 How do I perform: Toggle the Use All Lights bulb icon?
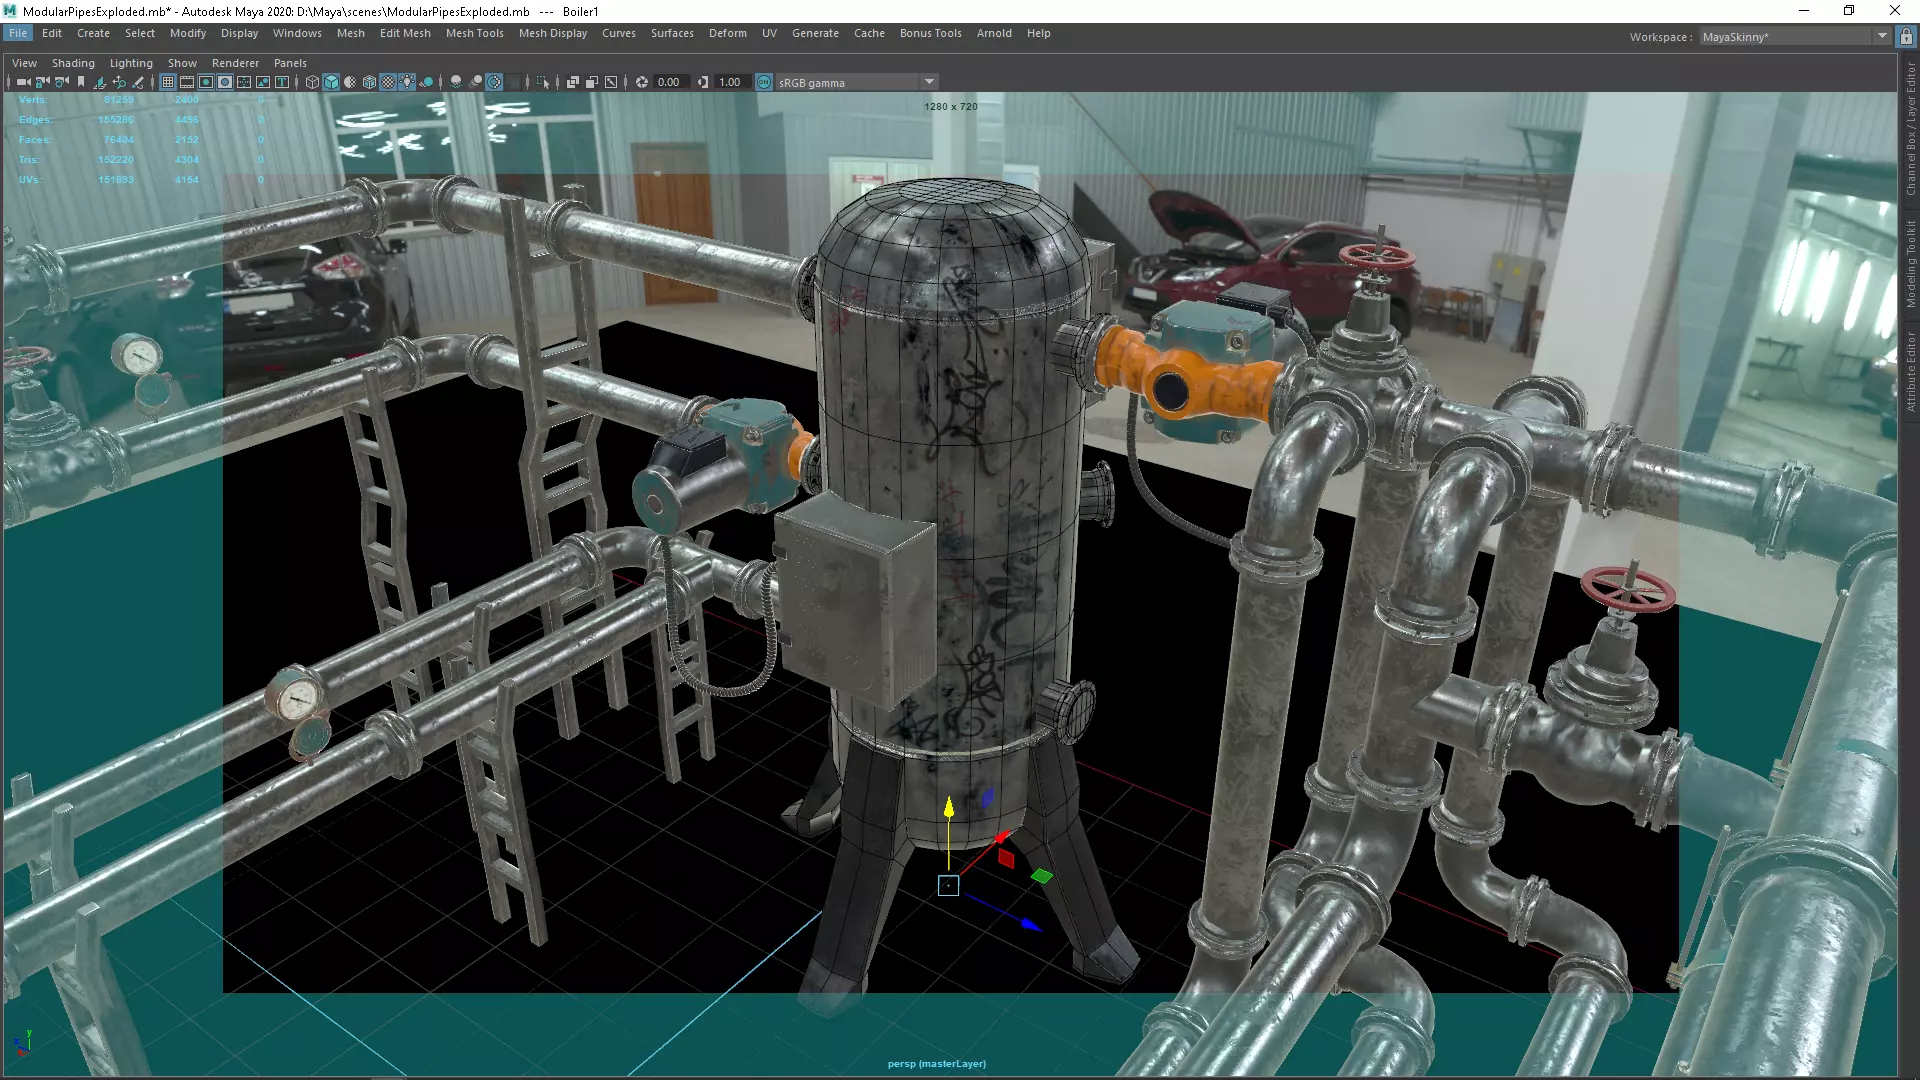407,82
